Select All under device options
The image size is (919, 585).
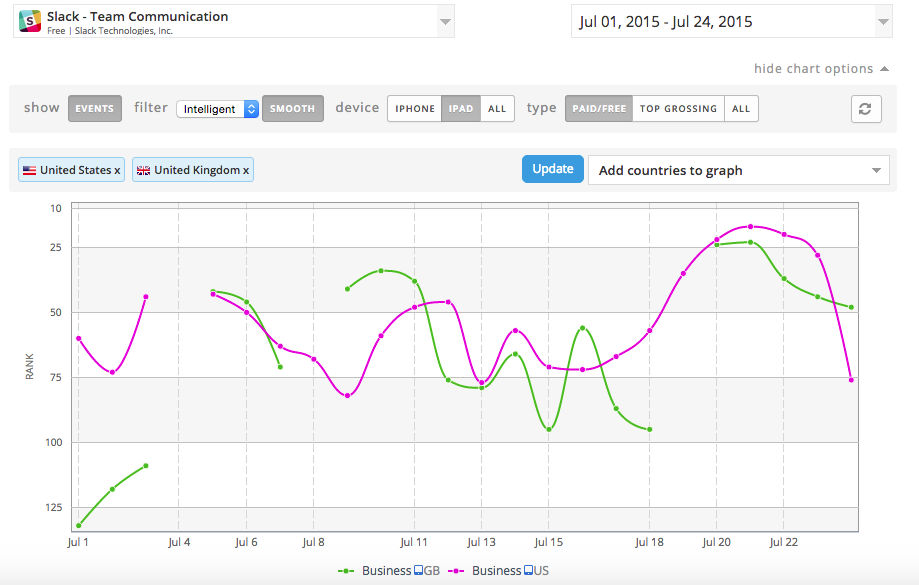tap(497, 109)
